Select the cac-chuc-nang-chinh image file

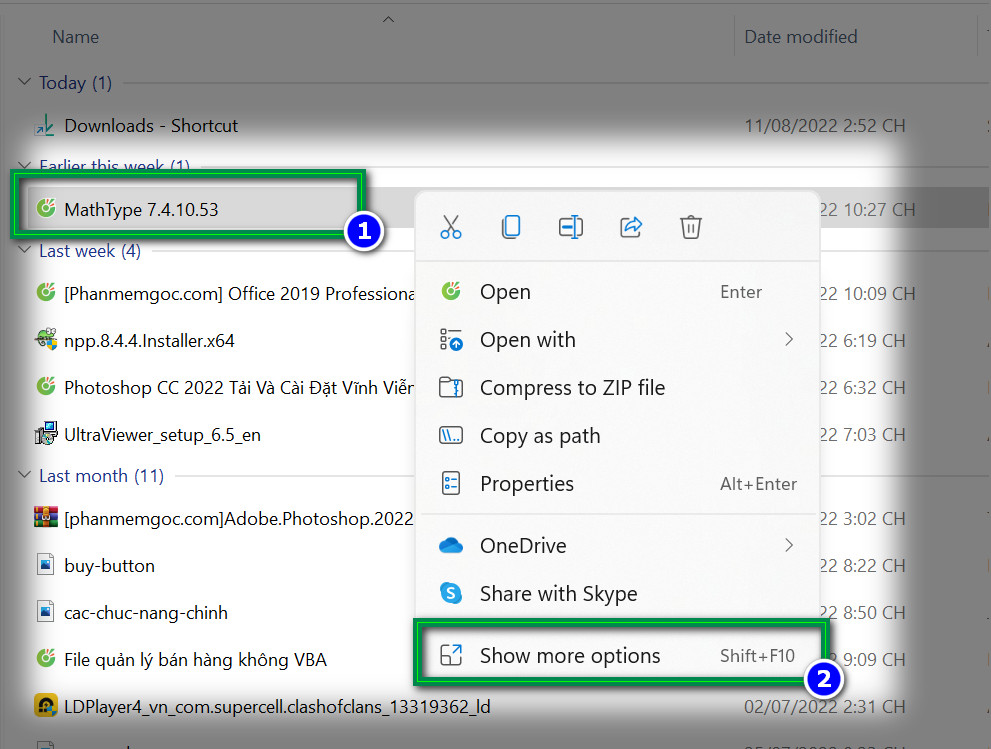pyautogui.click(x=146, y=612)
